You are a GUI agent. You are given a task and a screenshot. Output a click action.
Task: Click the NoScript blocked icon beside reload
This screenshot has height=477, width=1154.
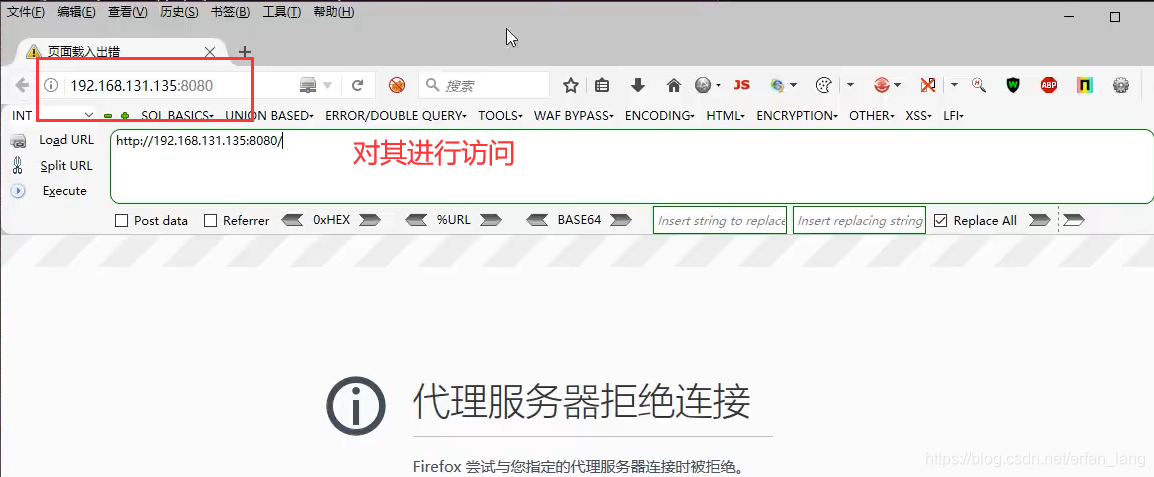pos(397,85)
